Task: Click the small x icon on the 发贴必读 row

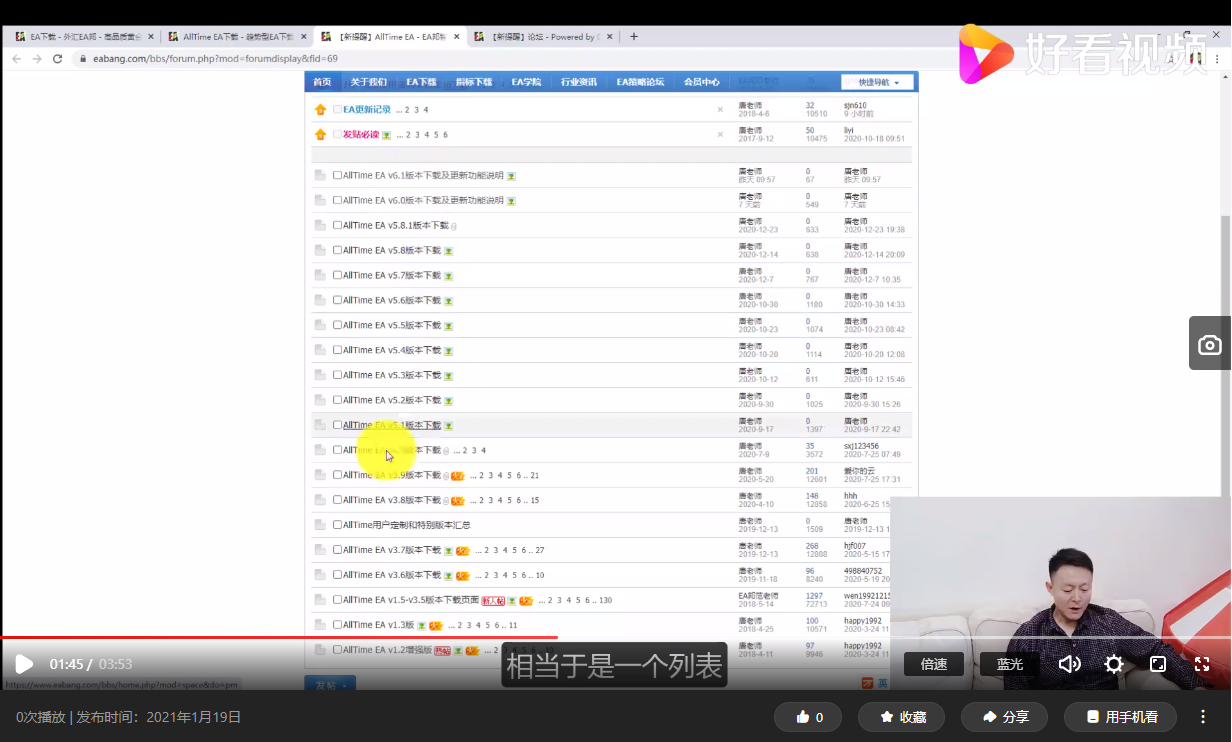Action: coord(720,135)
